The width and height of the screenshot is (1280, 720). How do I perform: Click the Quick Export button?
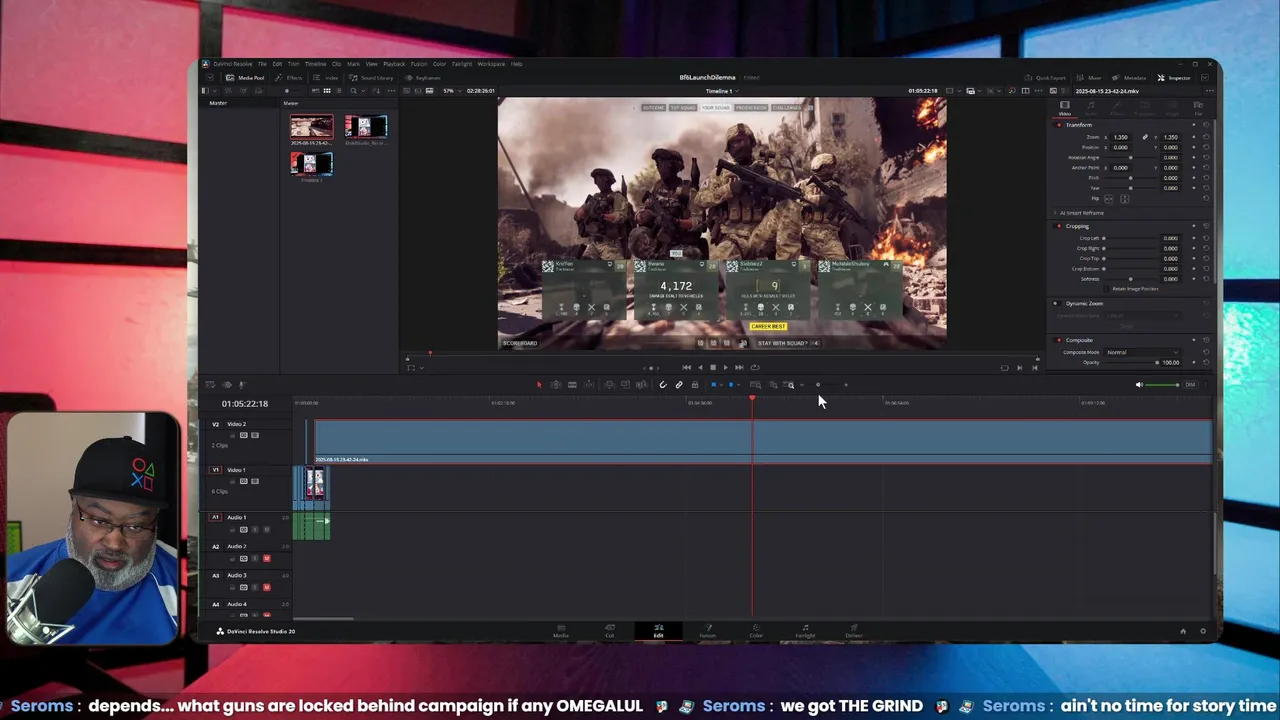coord(1045,78)
